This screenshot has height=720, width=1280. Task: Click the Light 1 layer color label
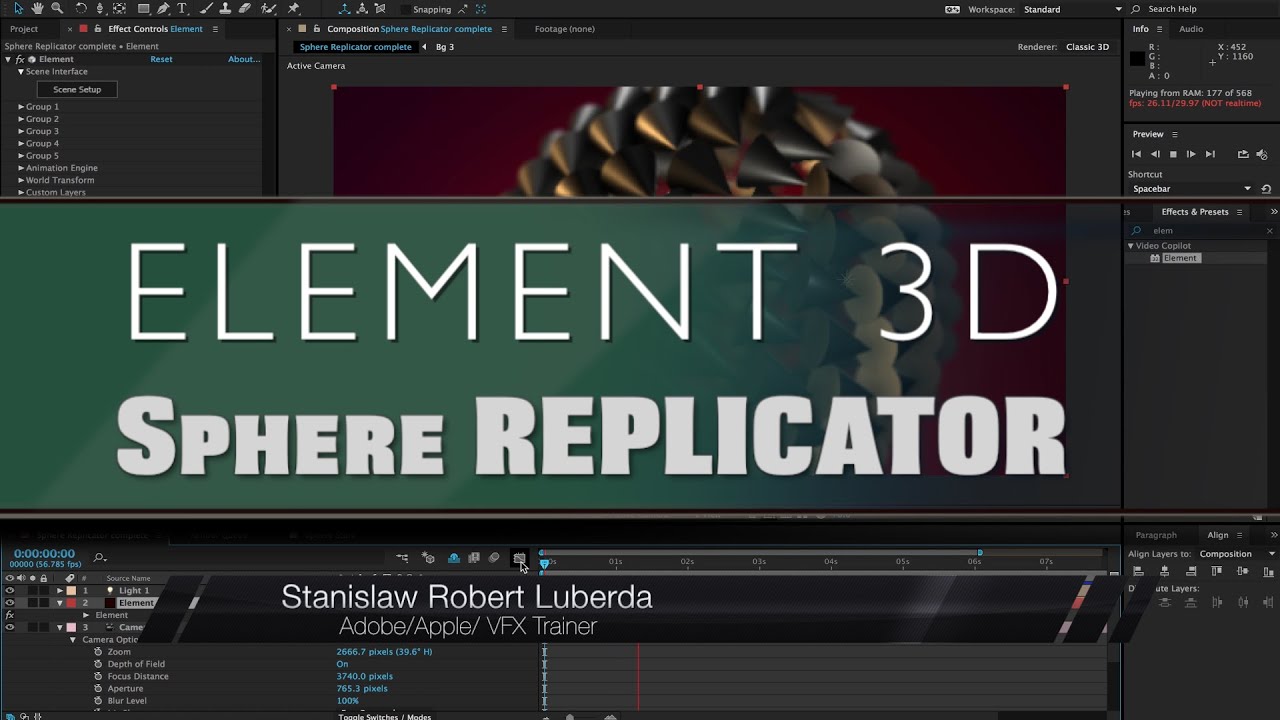click(71, 591)
